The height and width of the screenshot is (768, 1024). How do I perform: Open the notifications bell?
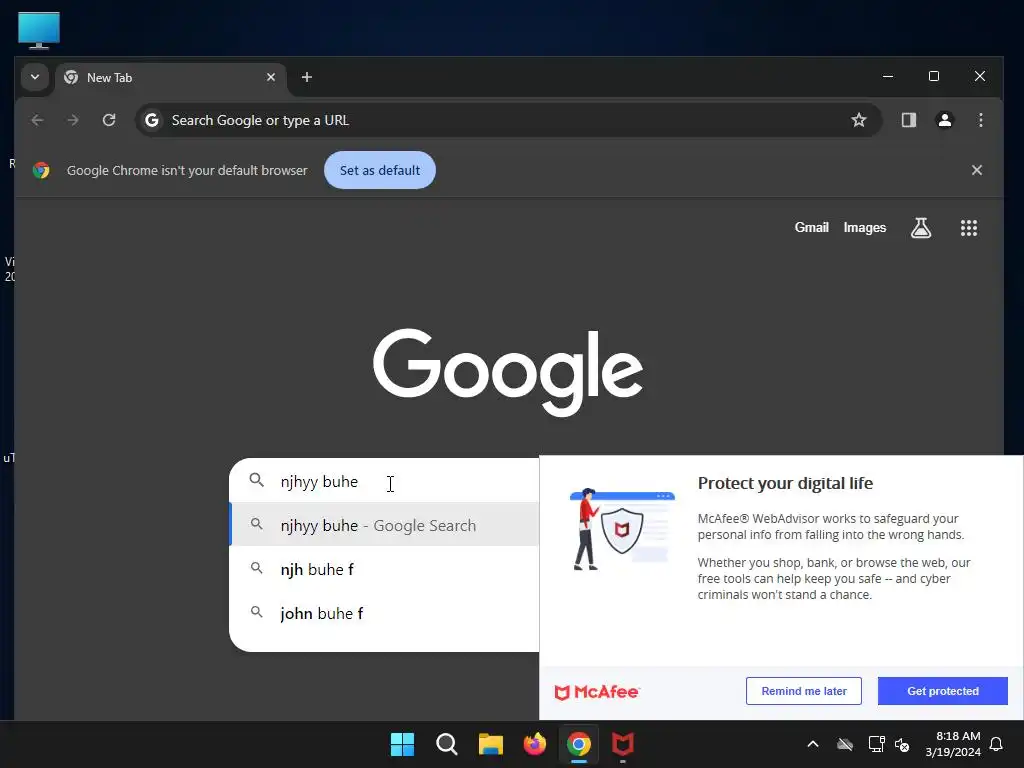997,744
